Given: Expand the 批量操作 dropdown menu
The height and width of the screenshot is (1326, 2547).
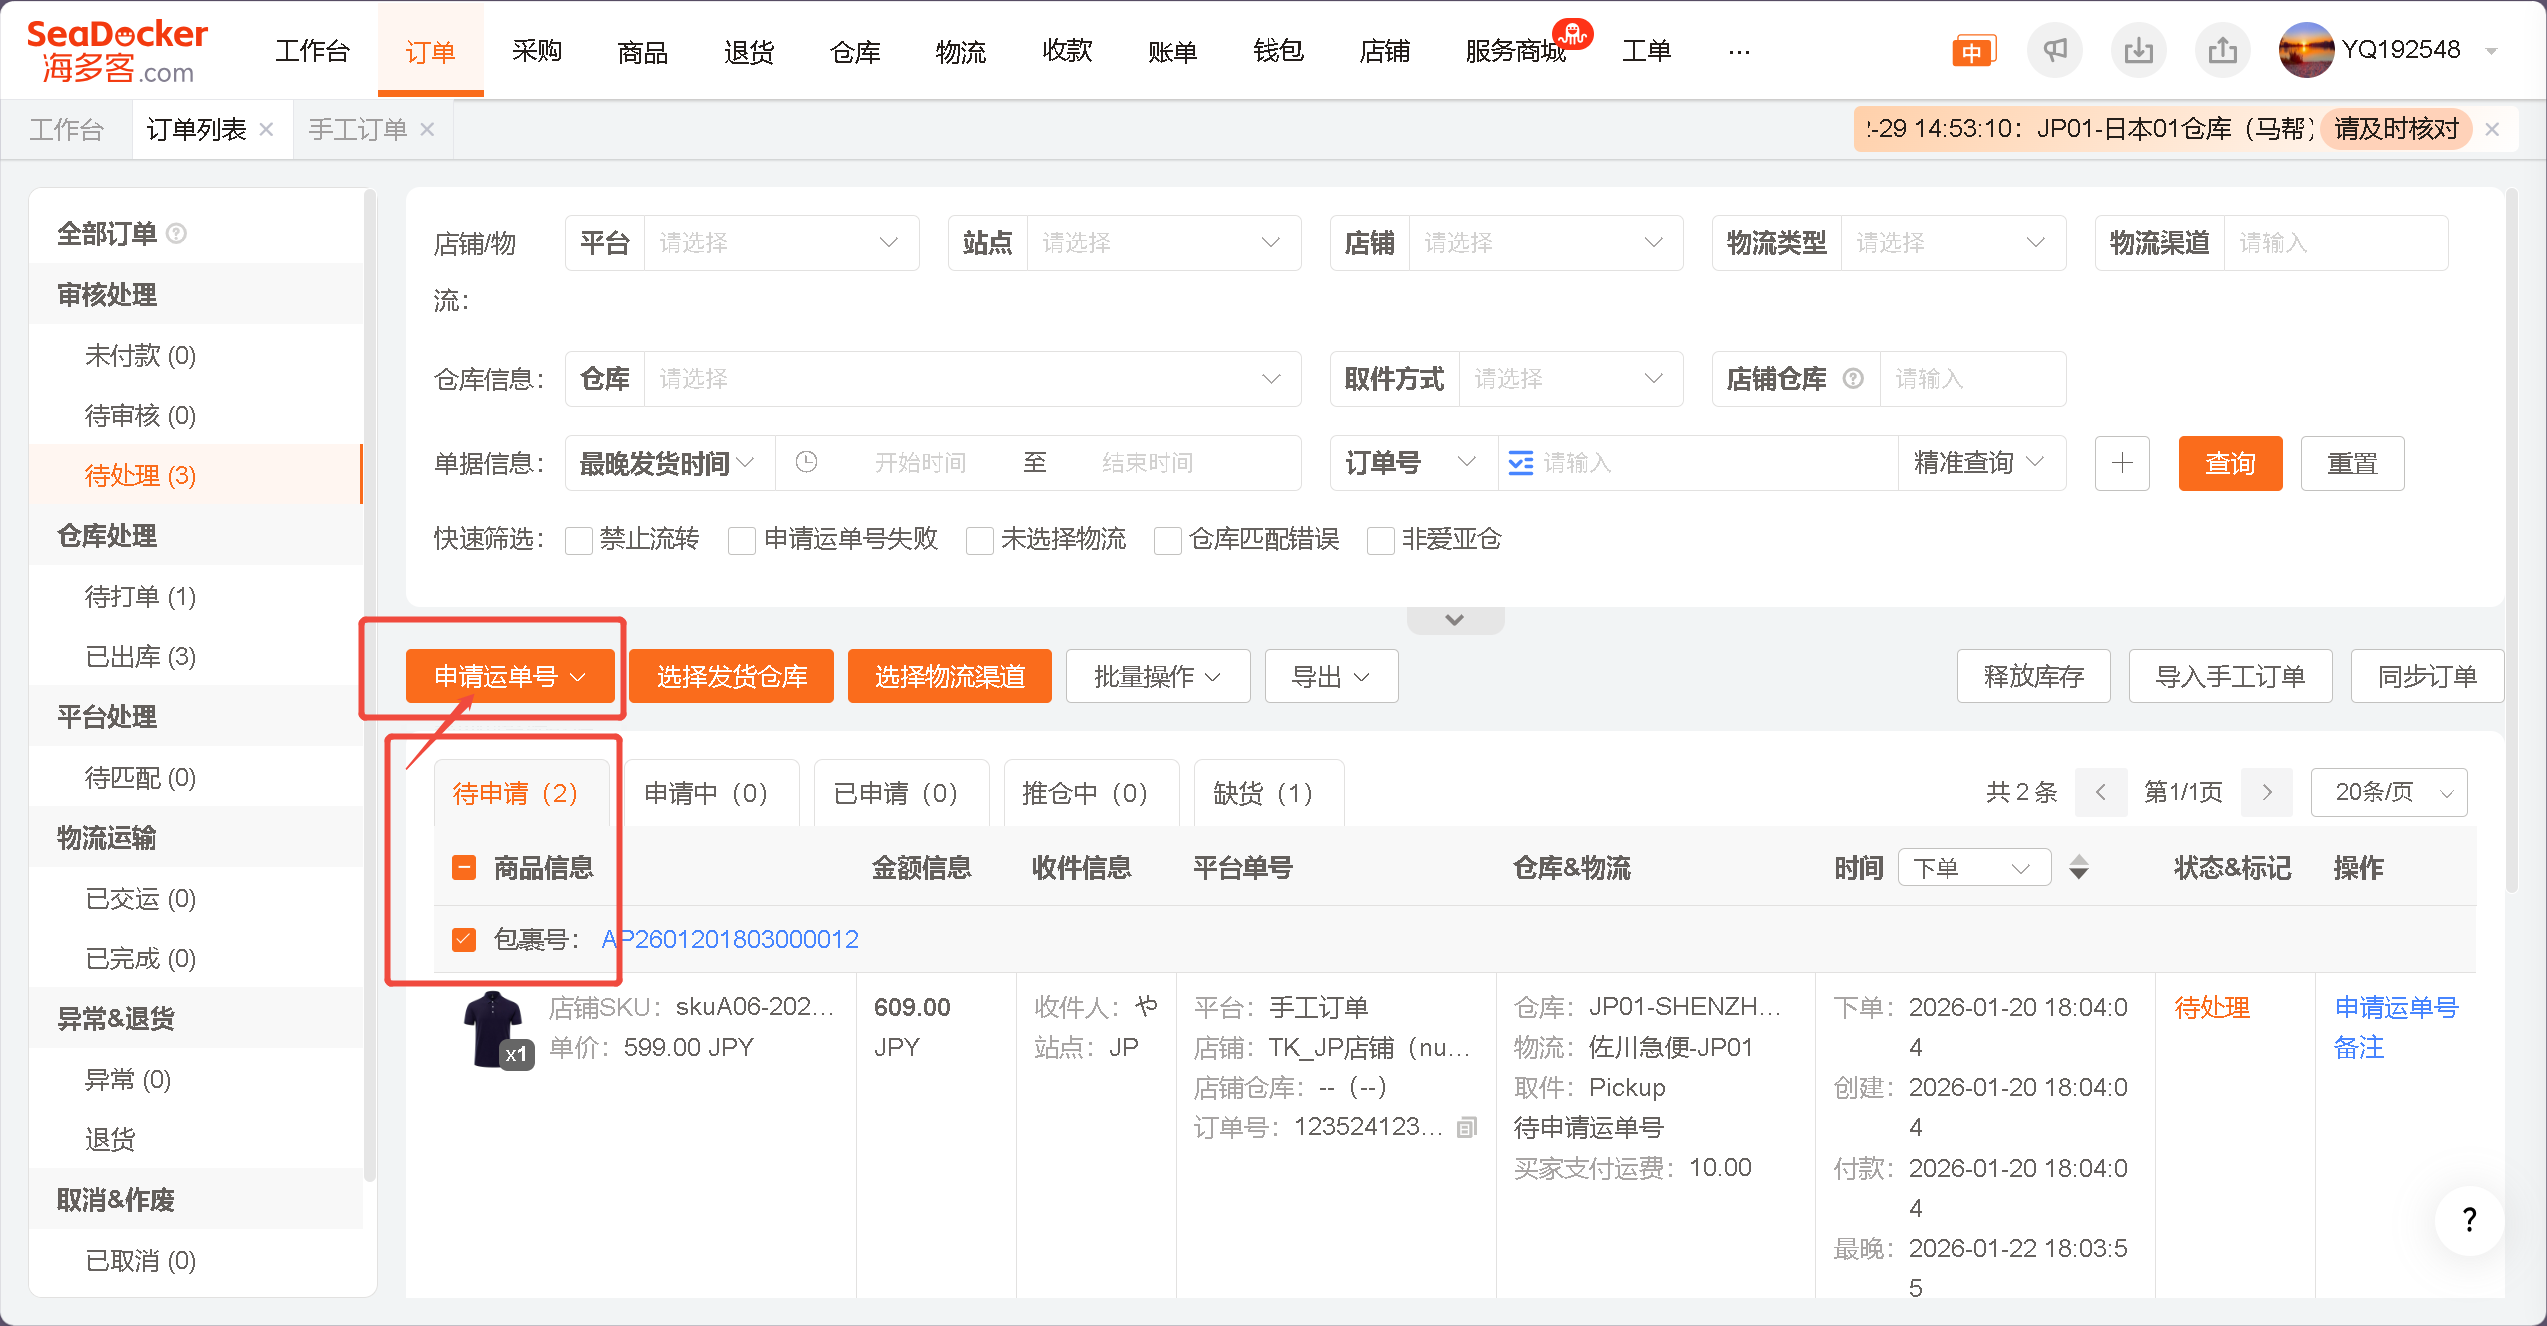Looking at the screenshot, I should [x=1157, y=677].
